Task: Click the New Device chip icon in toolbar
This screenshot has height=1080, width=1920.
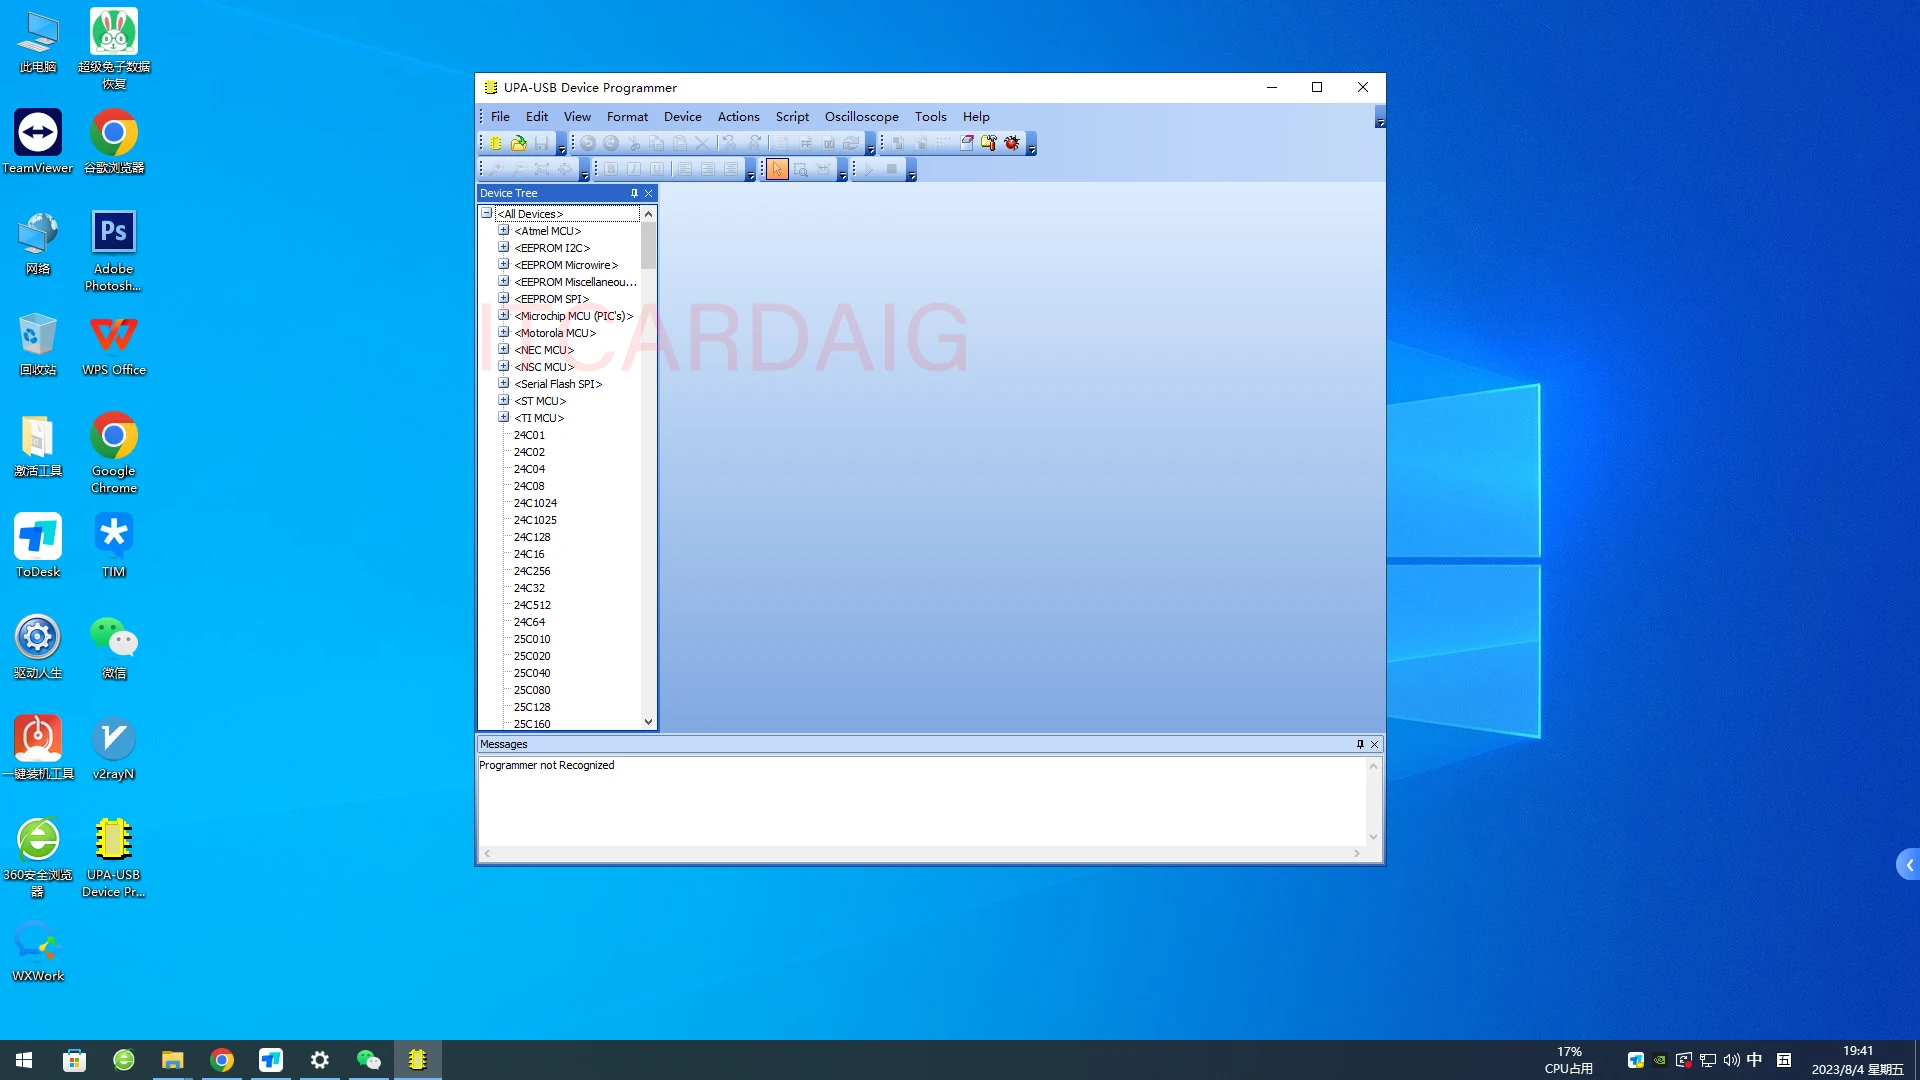Action: point(496,143)
